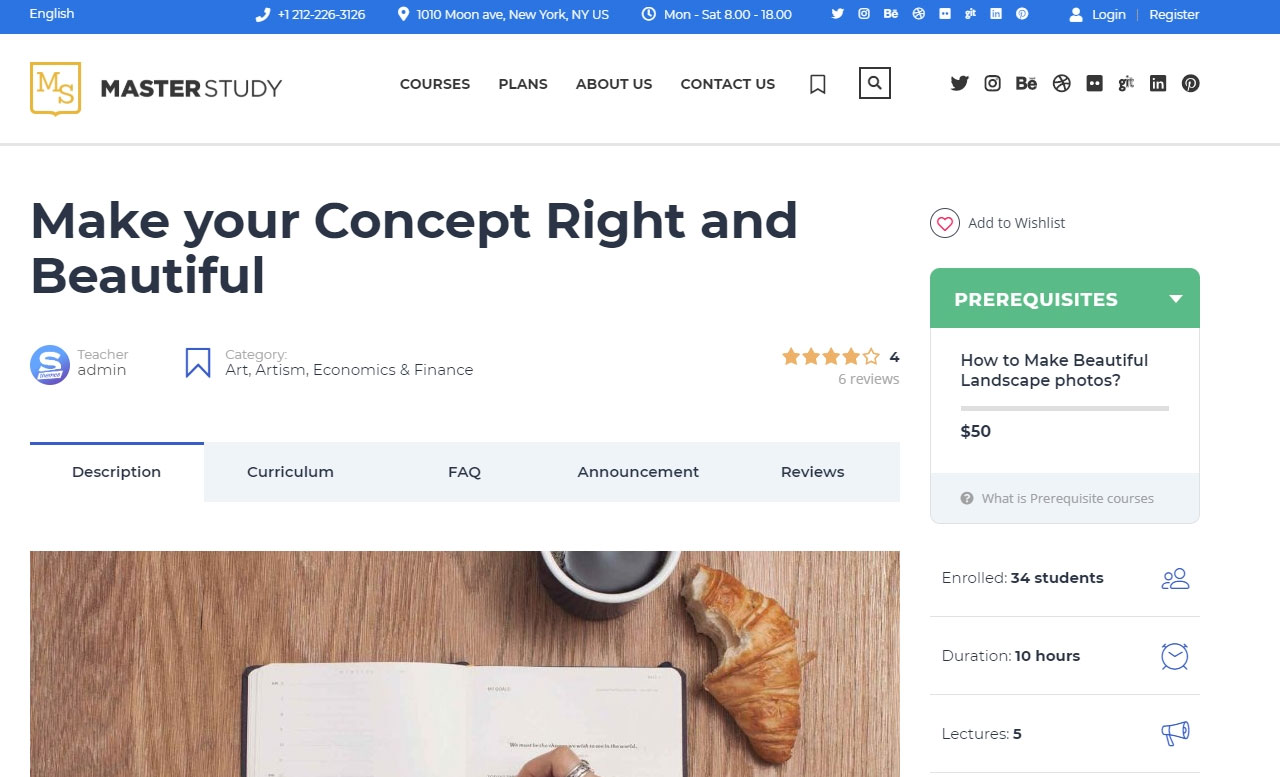Toggle the Add to Wishlist heart
Image resolution: width=1280 pixels, height=777 pixels.
pos(945,223)
